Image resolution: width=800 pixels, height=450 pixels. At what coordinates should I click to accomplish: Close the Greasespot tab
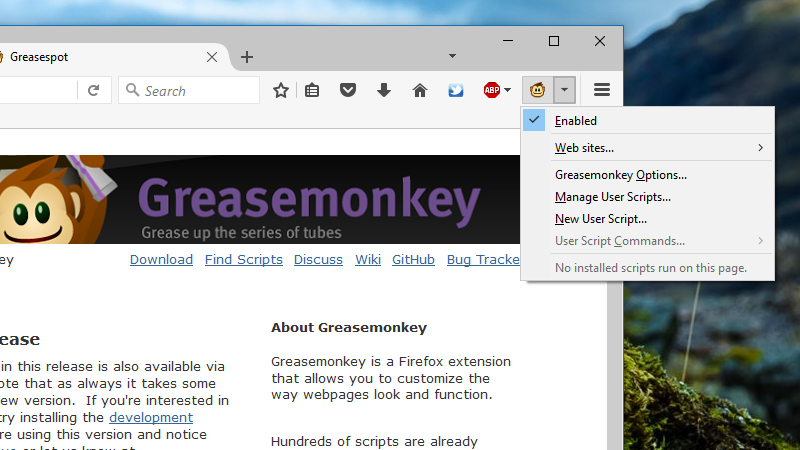(x=212, y=57)
